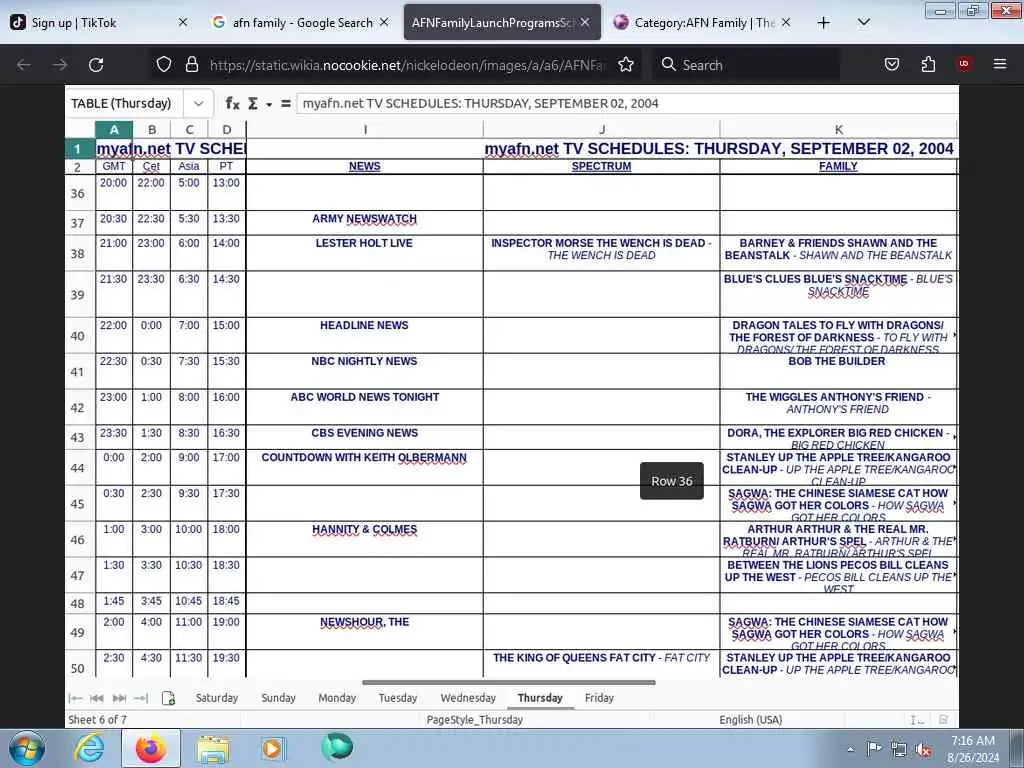
Task: Open the tracking protection shield icon
Action: (x=164, y=64)
